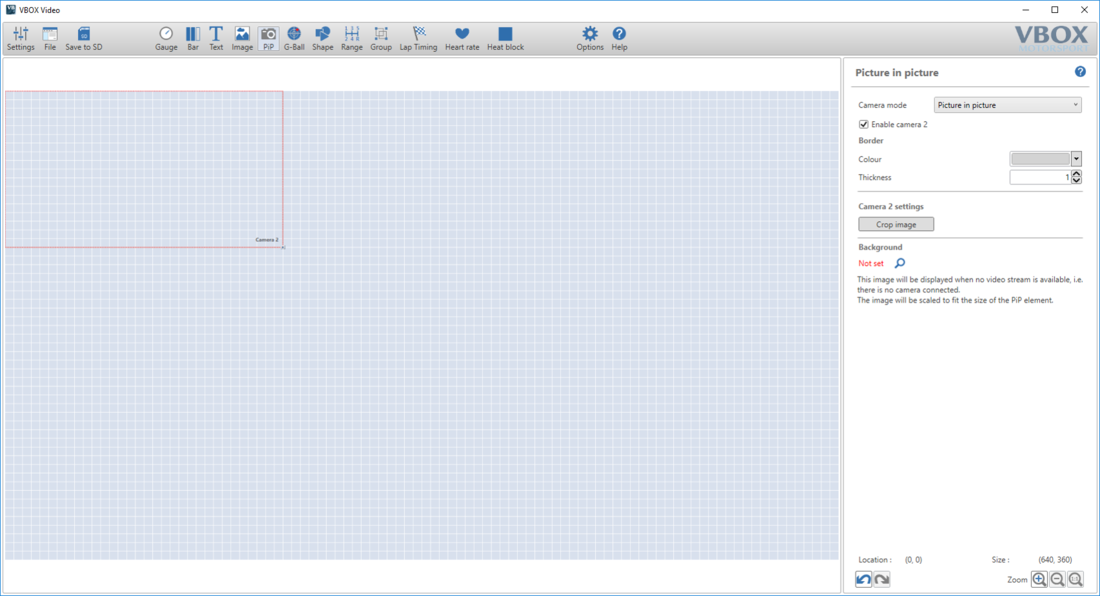Open the File toolbar item
This screenshot has height=596, width=1100.
point(50,39)
